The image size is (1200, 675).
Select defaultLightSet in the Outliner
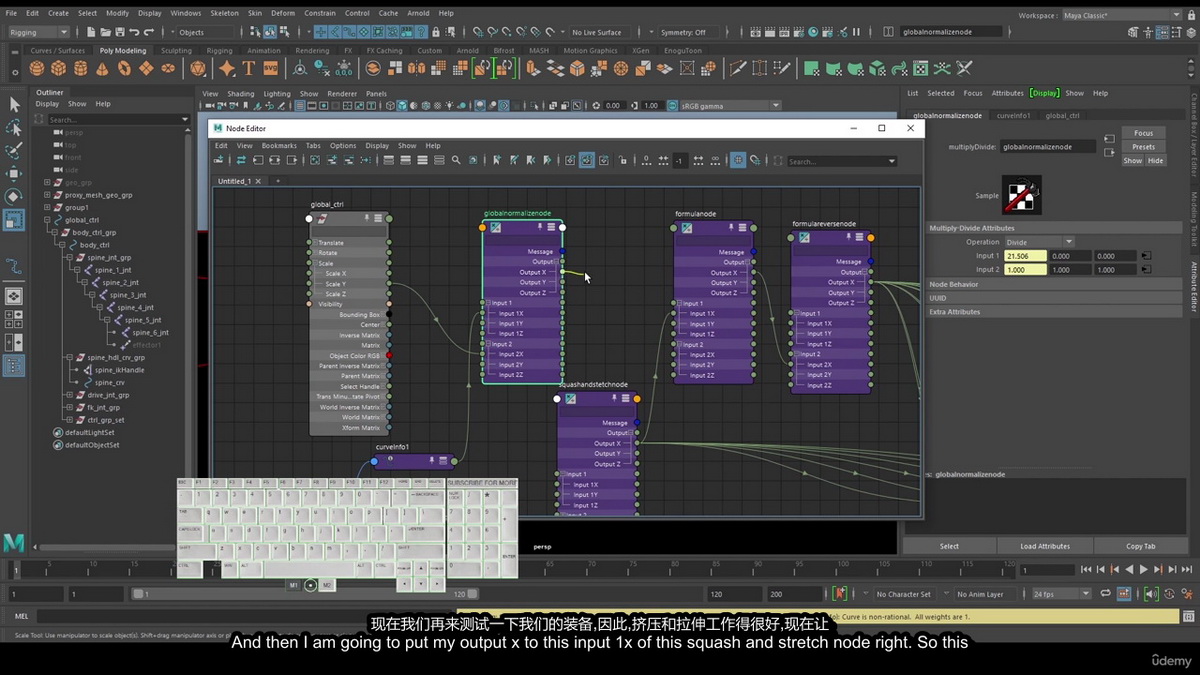(x=90, y=433)
